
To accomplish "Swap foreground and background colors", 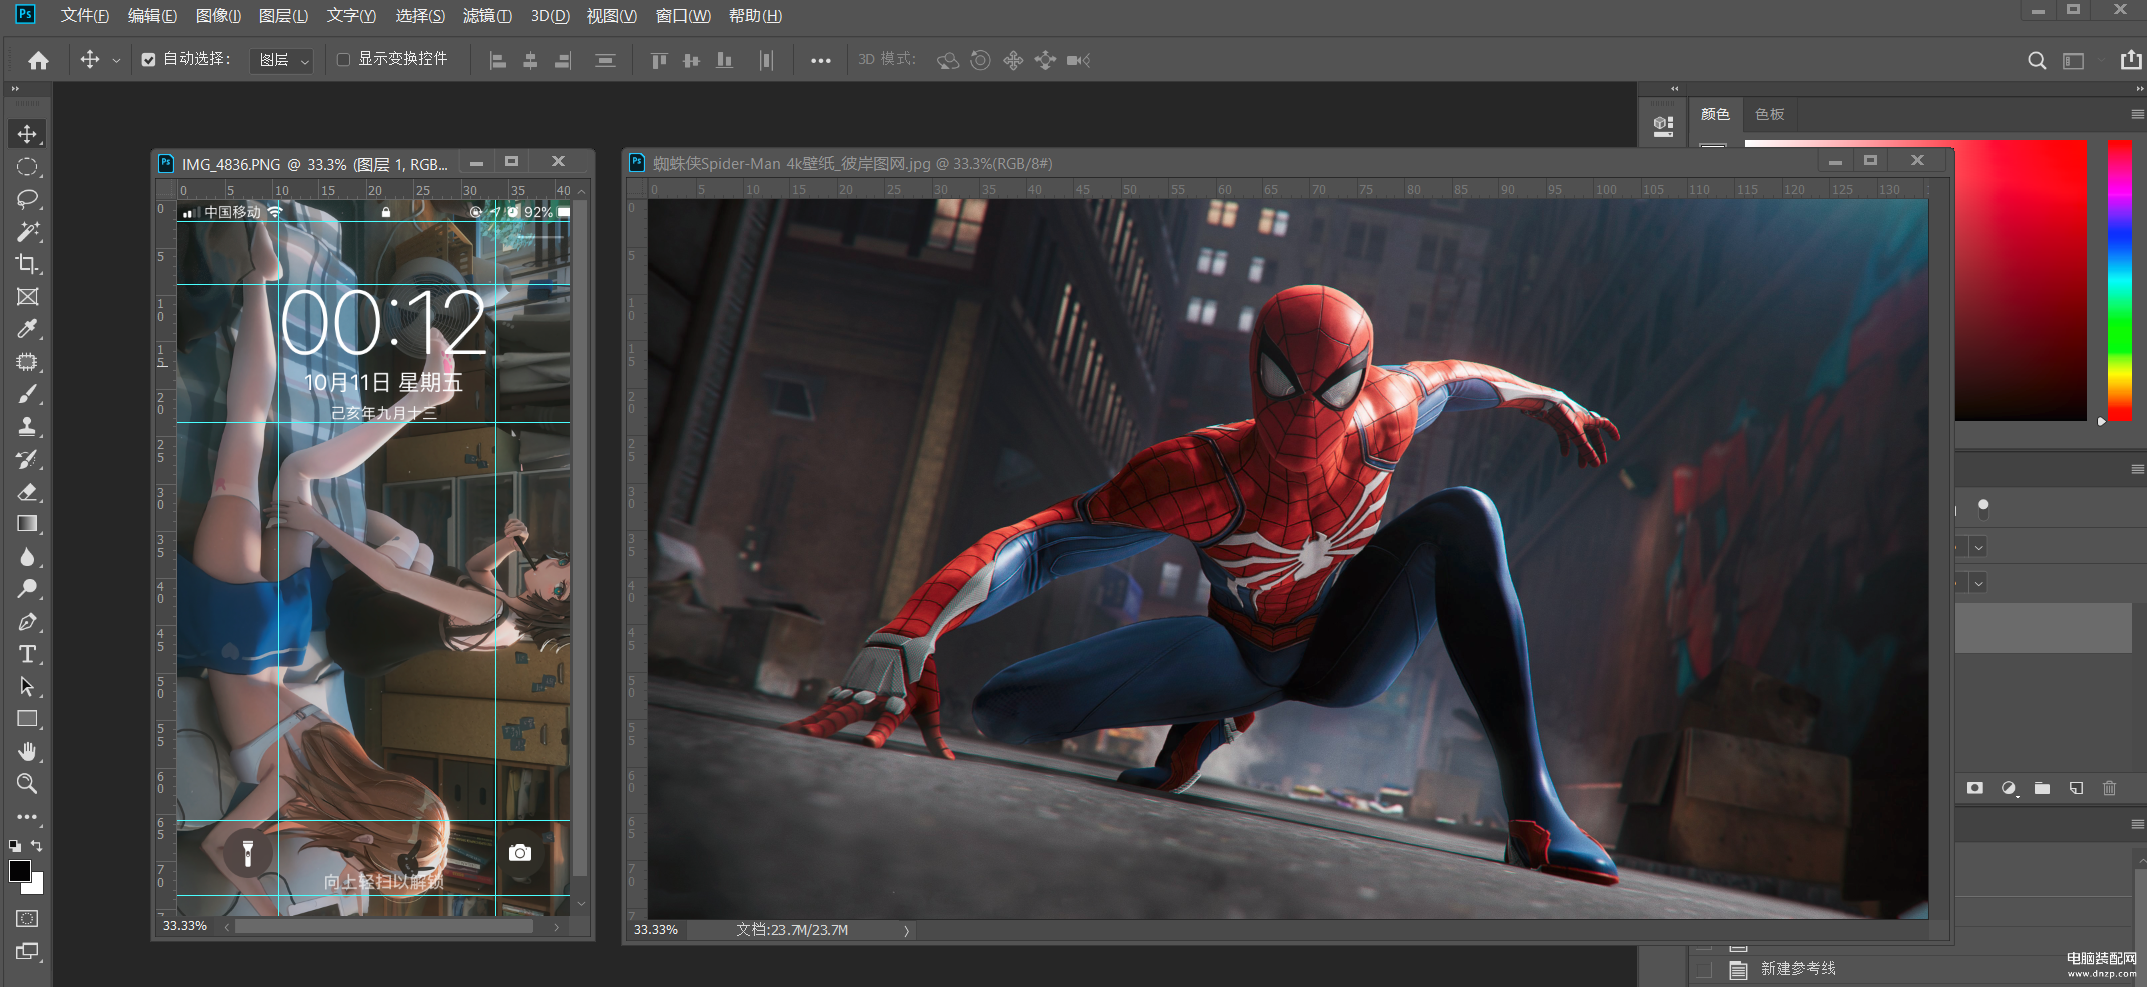I will (x=37, y=846).
